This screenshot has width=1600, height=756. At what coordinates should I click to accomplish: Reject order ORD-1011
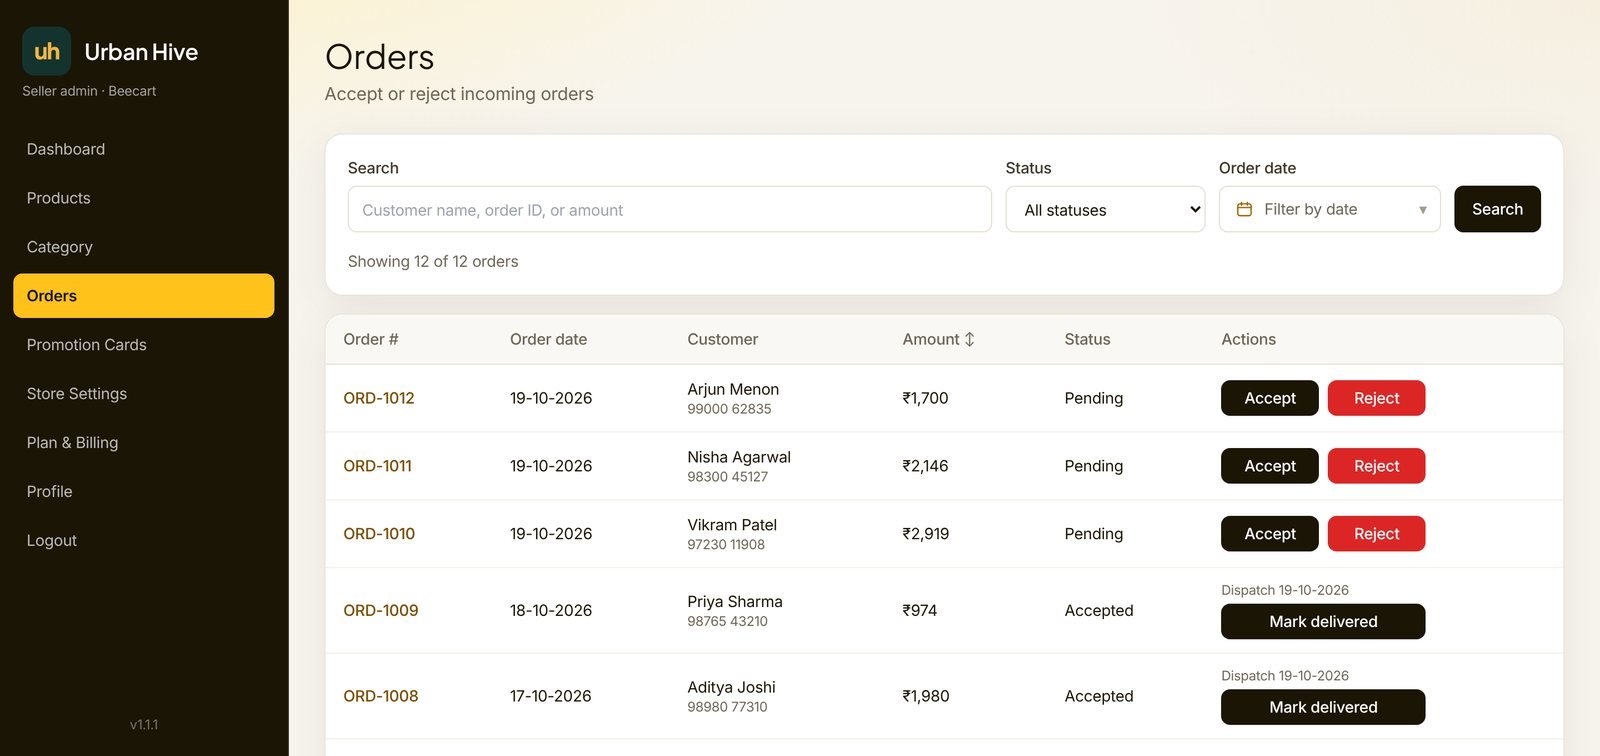(1376, 466)
